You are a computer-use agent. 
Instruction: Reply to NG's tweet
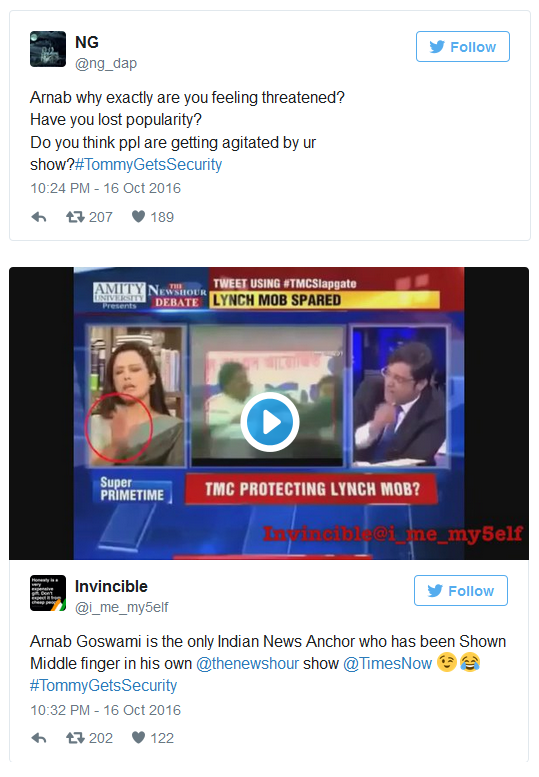(x=39, y=217)
